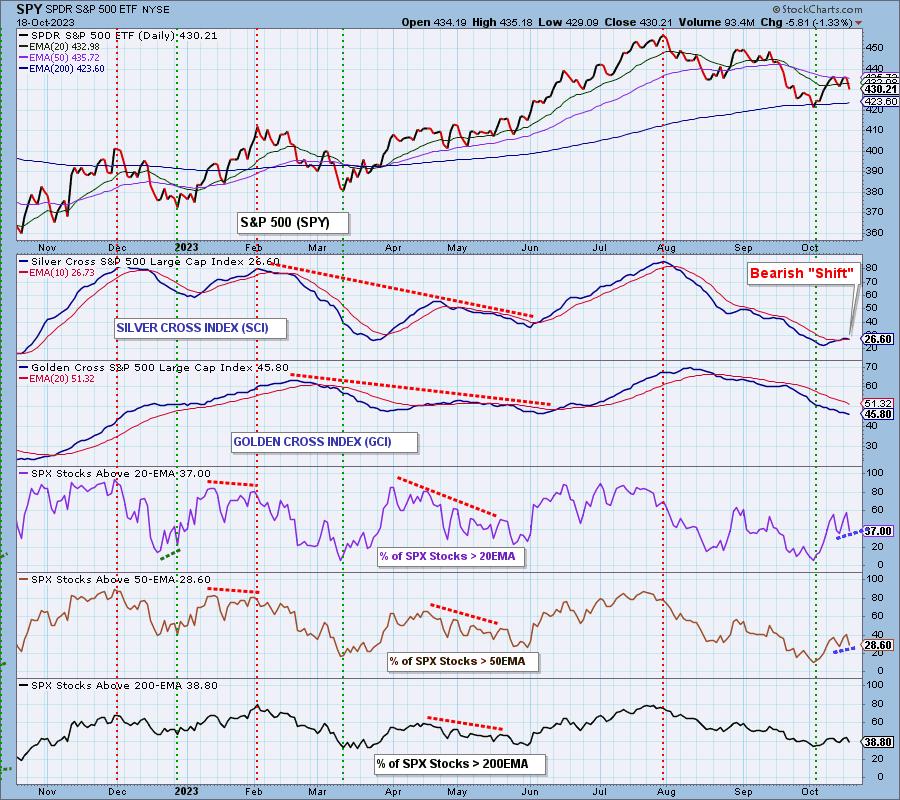900x800 pixels.
Task: Open the ©StockCharts.com attribution
Action: coord(817,9)
